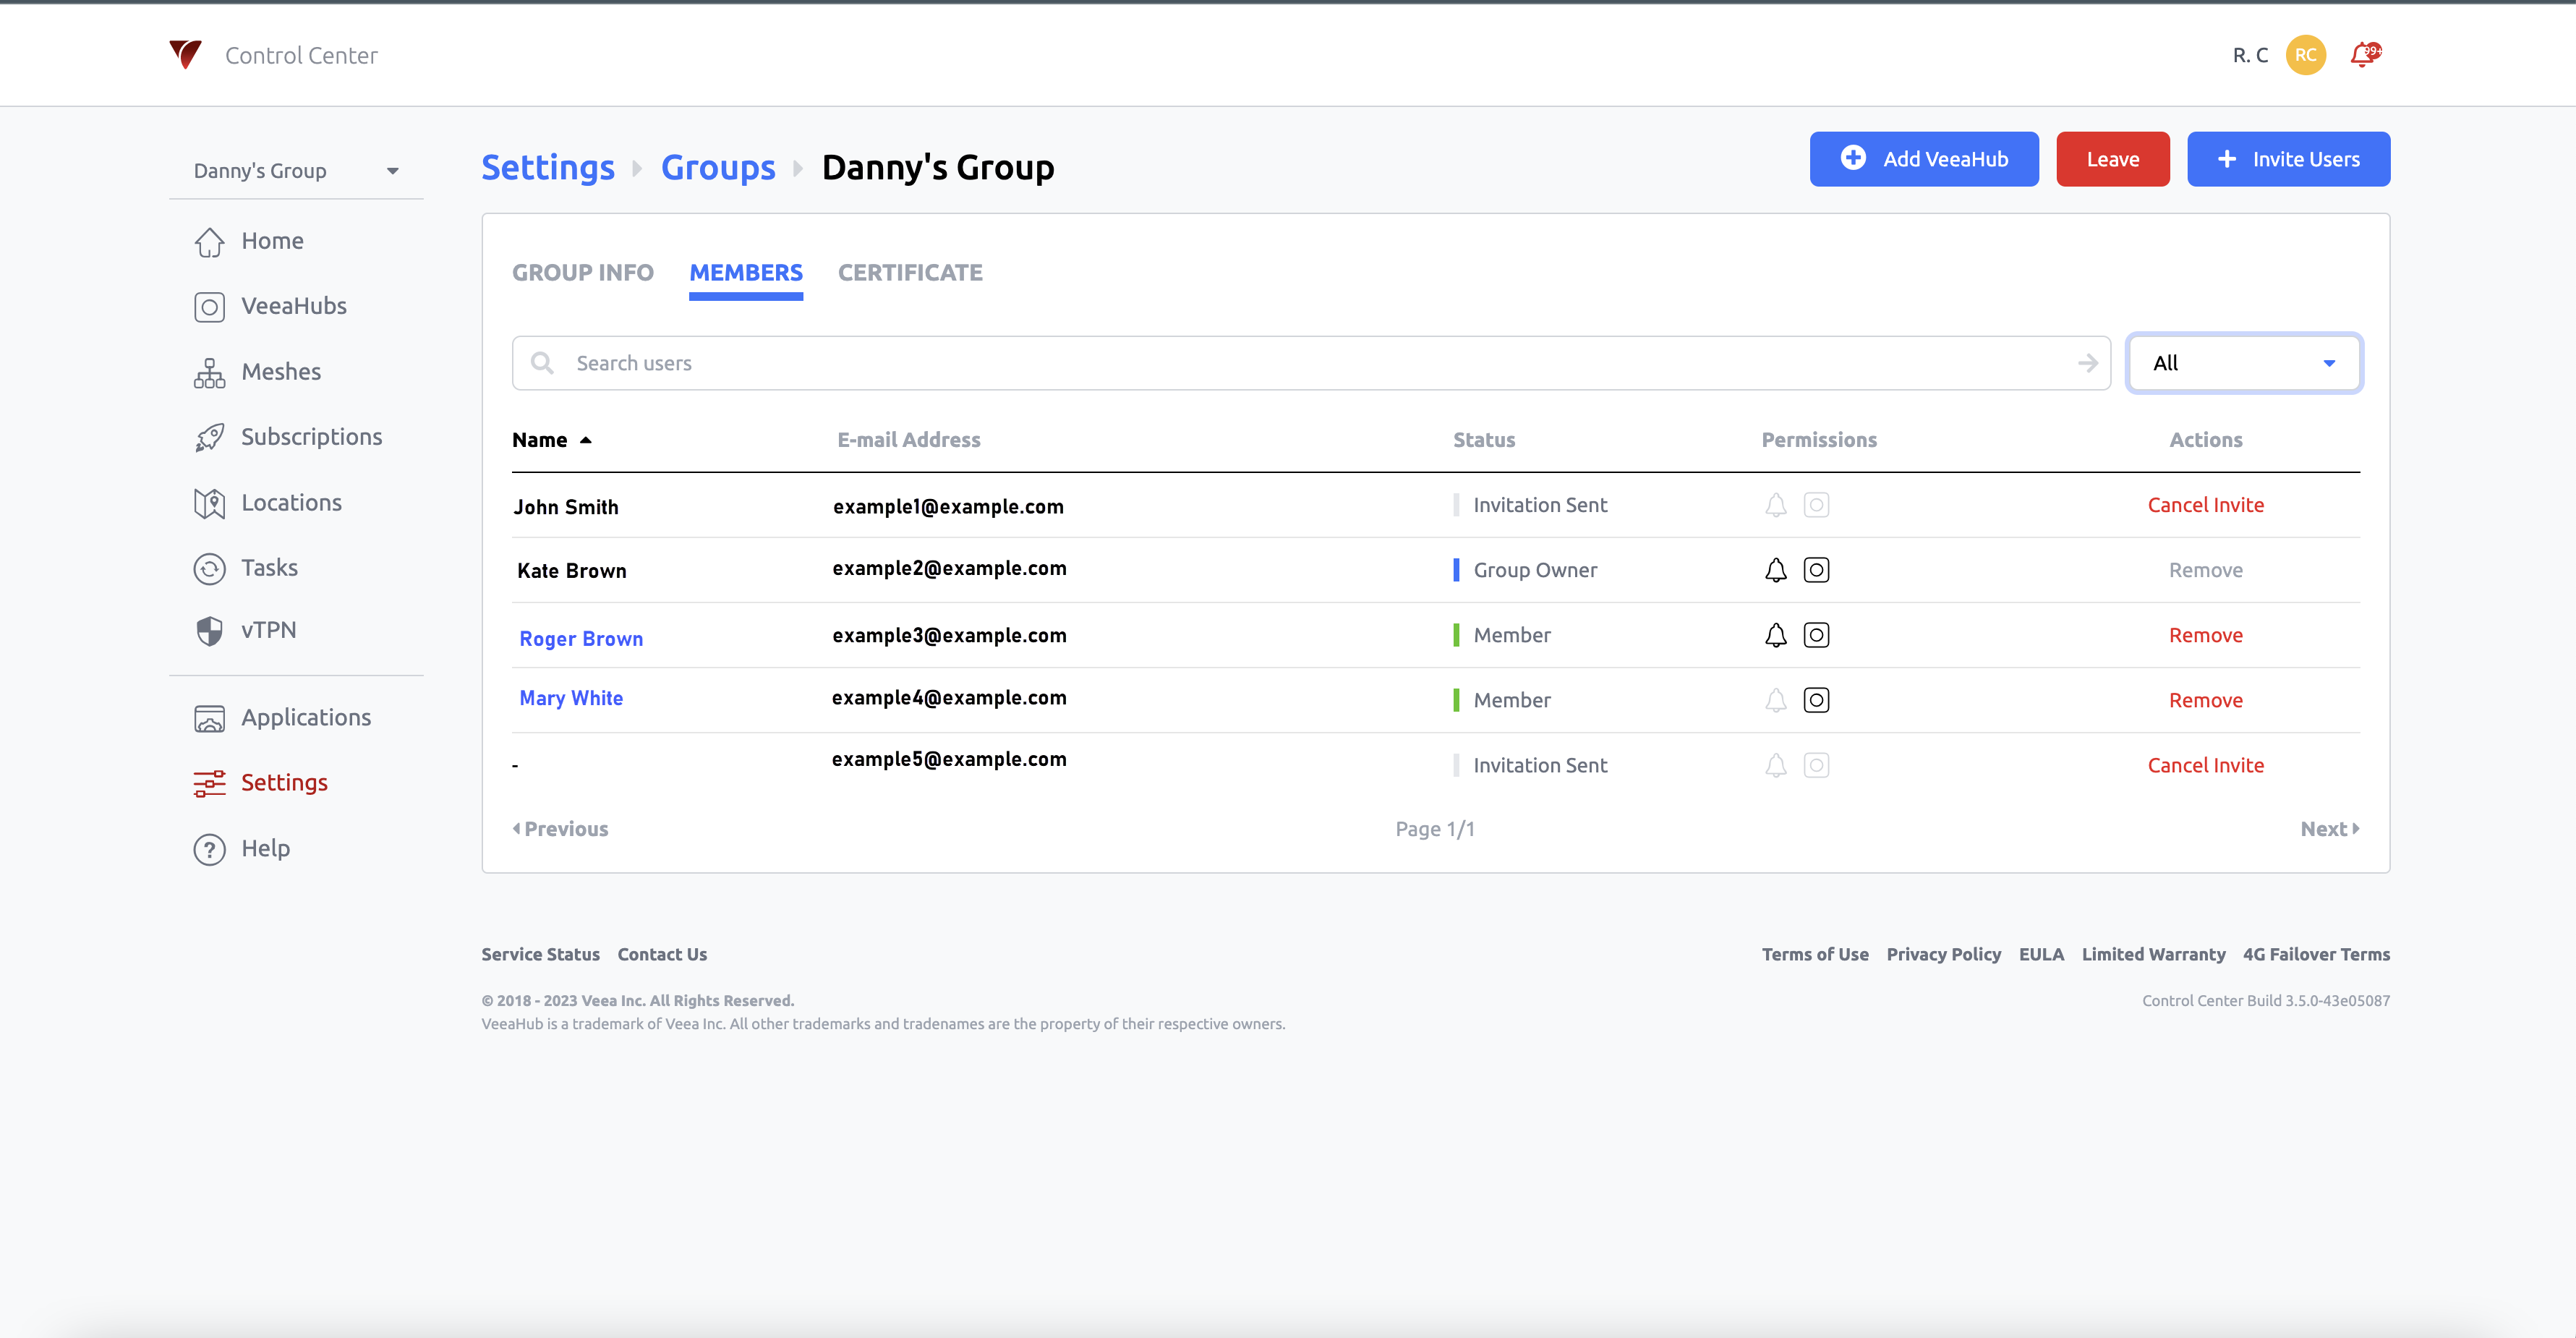Click the Subscriptions rocket icon
This screenshot has height=1338, width=2576.
[x=209, y=437]
